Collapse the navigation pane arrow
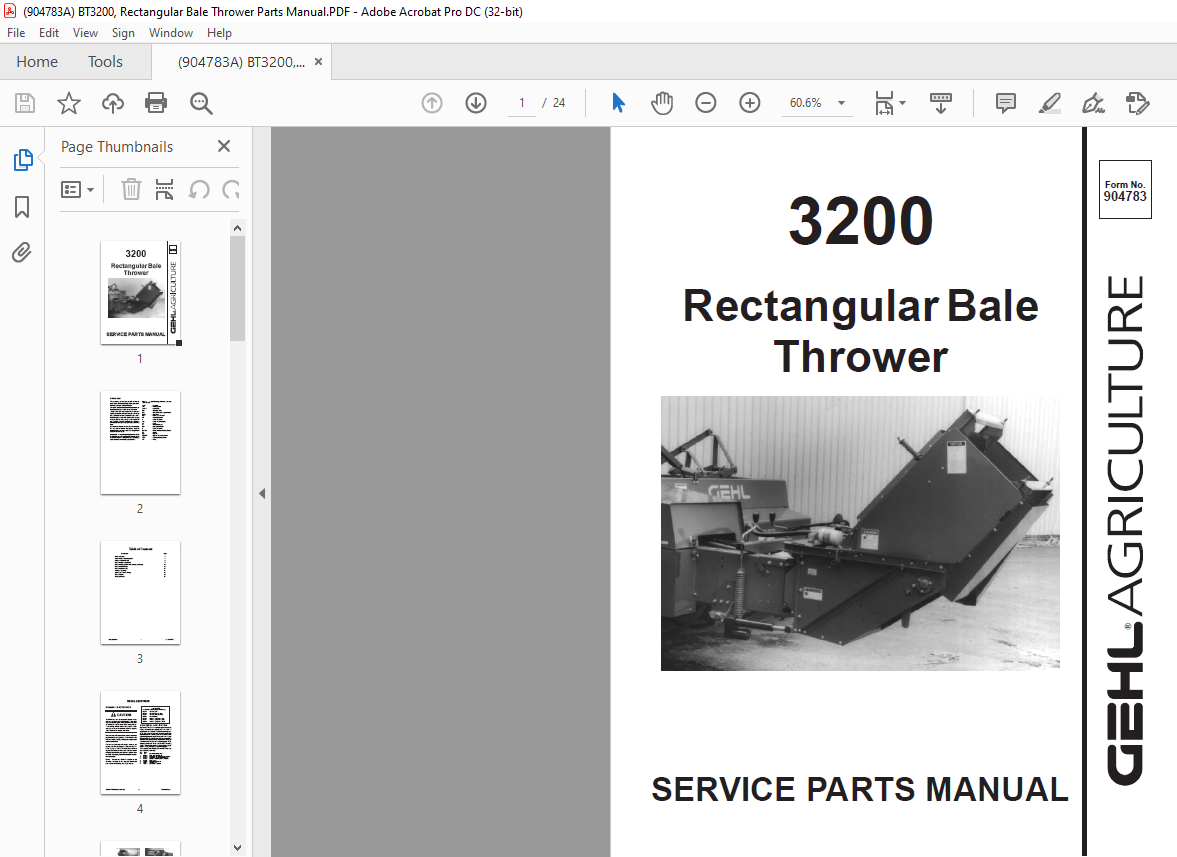 pos(262,493)
